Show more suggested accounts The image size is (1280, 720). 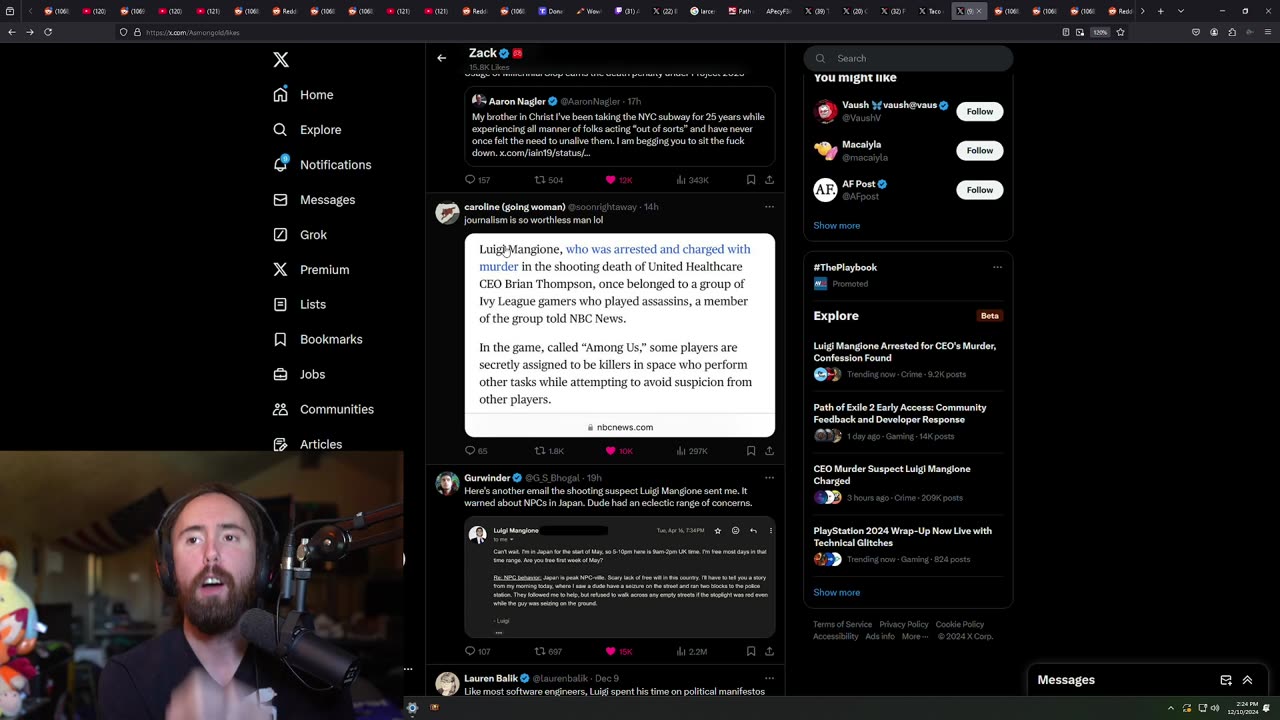pos(836,225)
